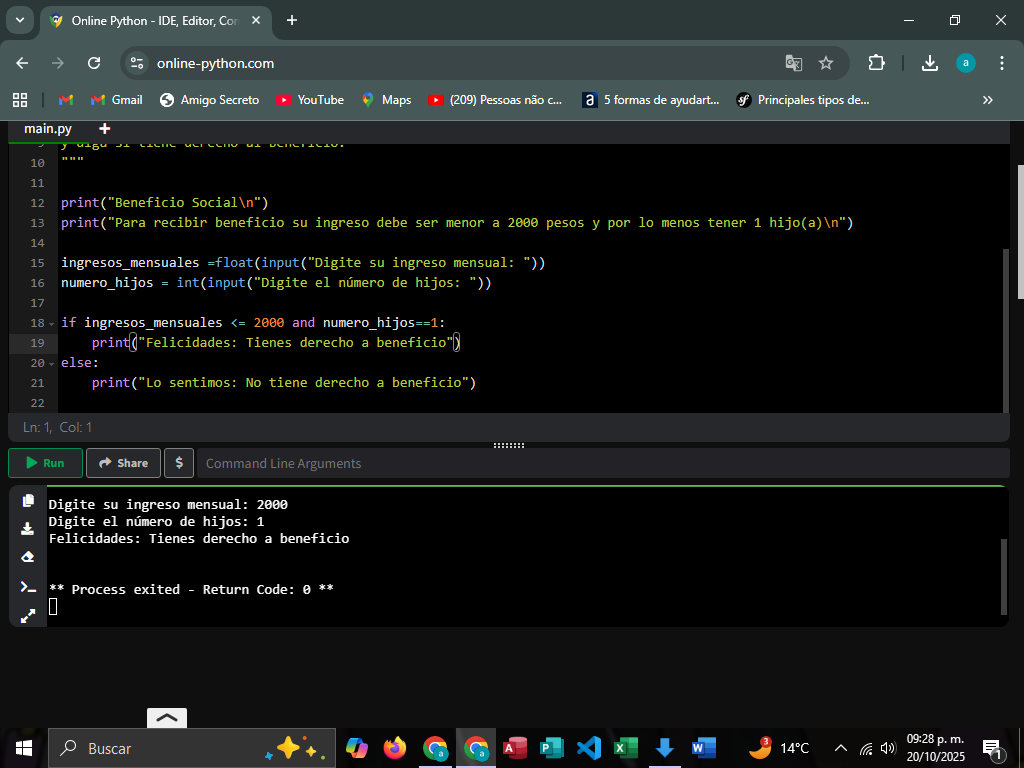Image resolution: width=1024 pixels, height=768 pixels.
Task: Click the terminal prompt icon in the console sidebar
Action: (x=28, y=587)
